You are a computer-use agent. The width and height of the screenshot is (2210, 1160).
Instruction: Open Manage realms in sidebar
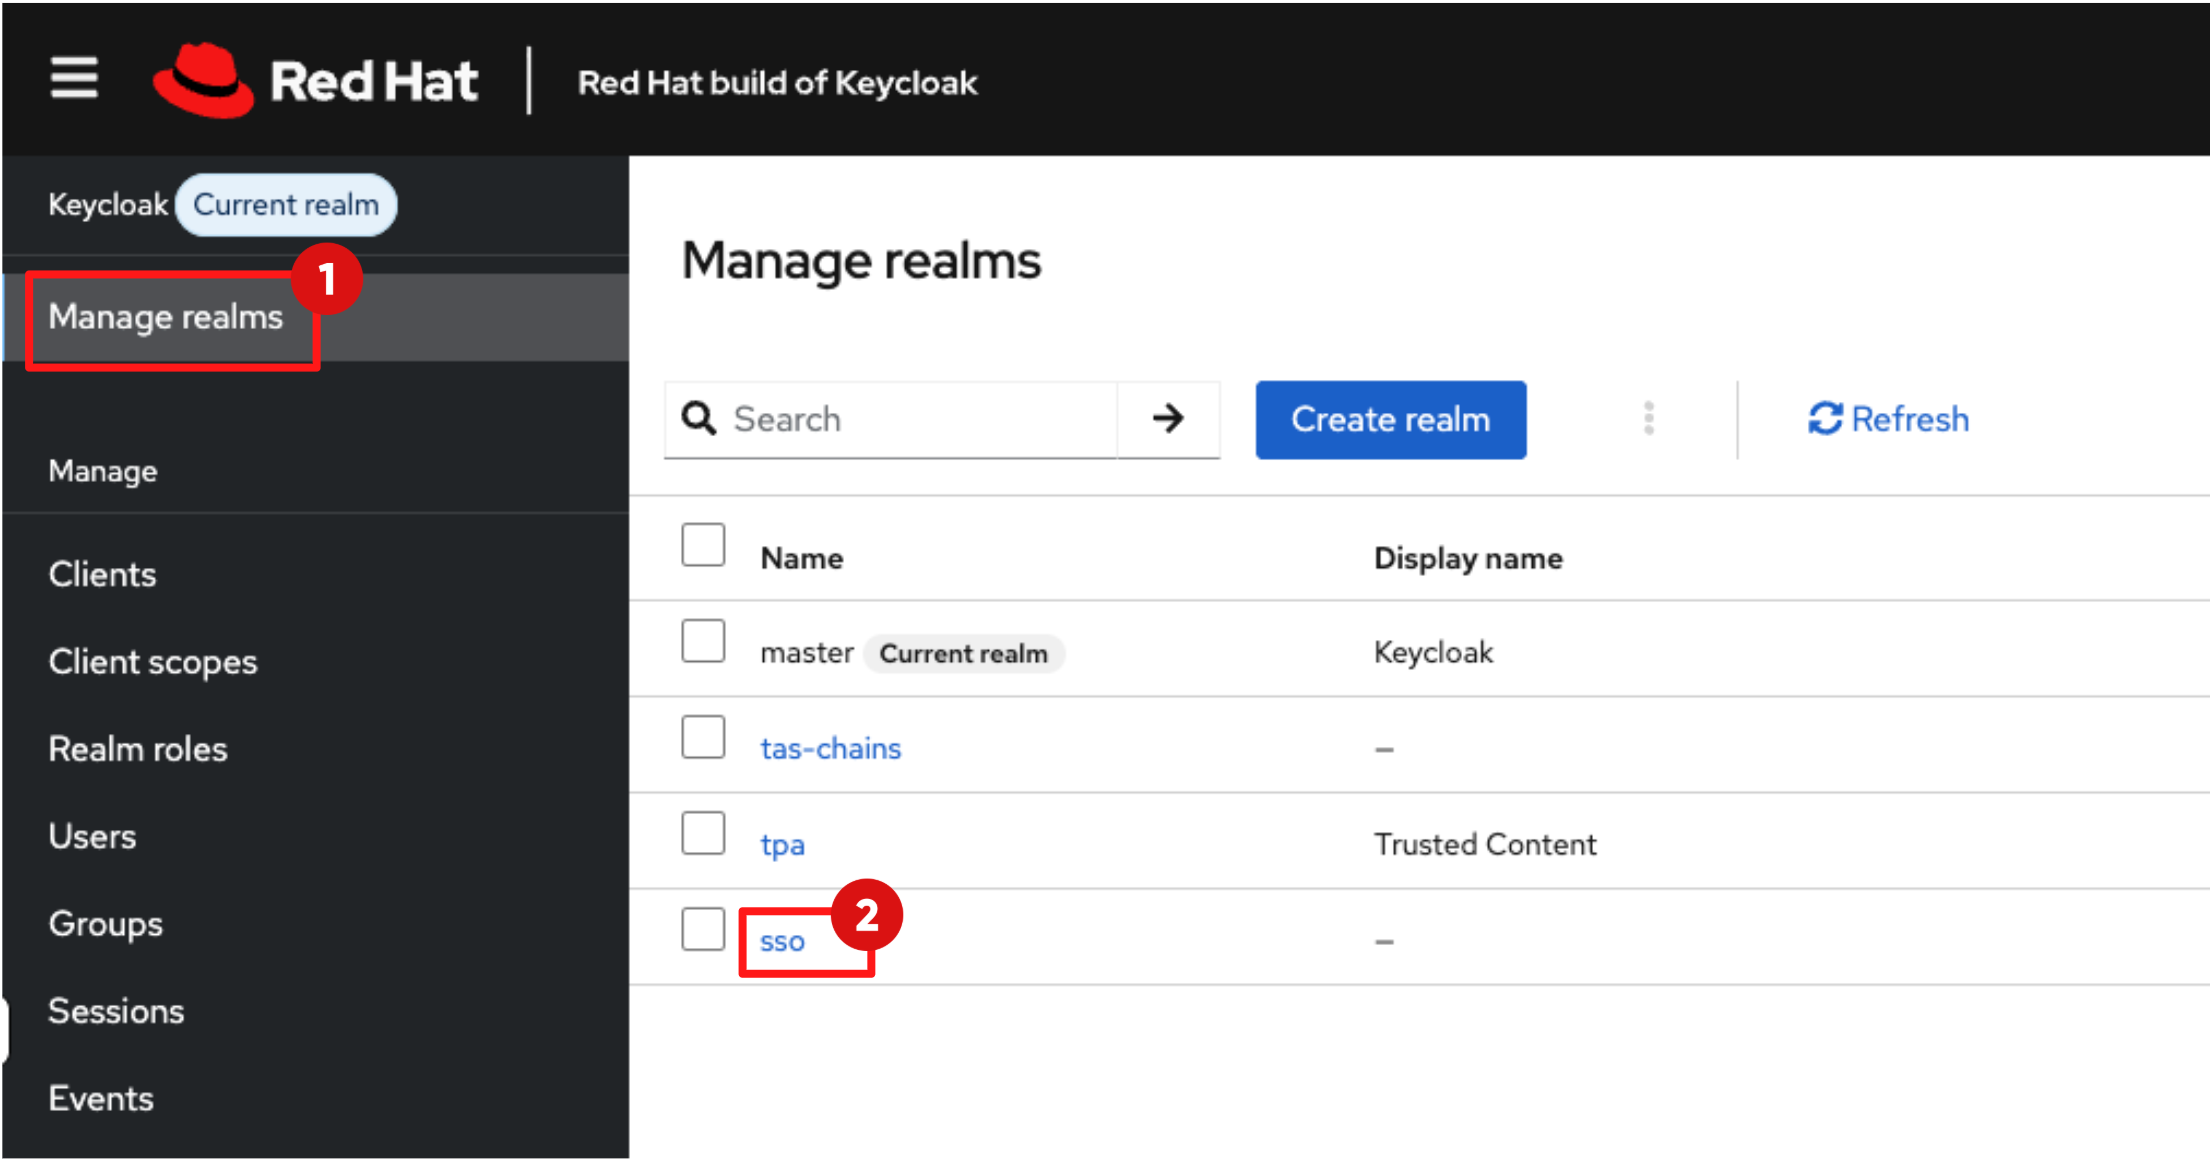[x=166, y=317]
